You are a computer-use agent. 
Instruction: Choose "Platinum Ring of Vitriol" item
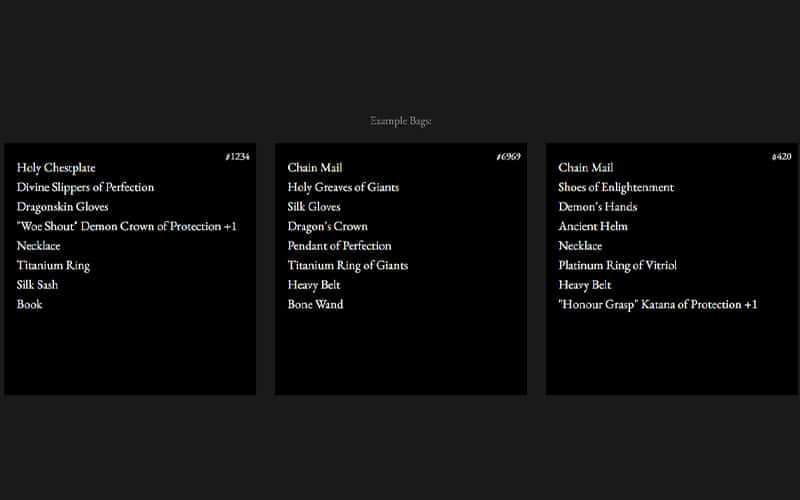(x=617, y=265)
